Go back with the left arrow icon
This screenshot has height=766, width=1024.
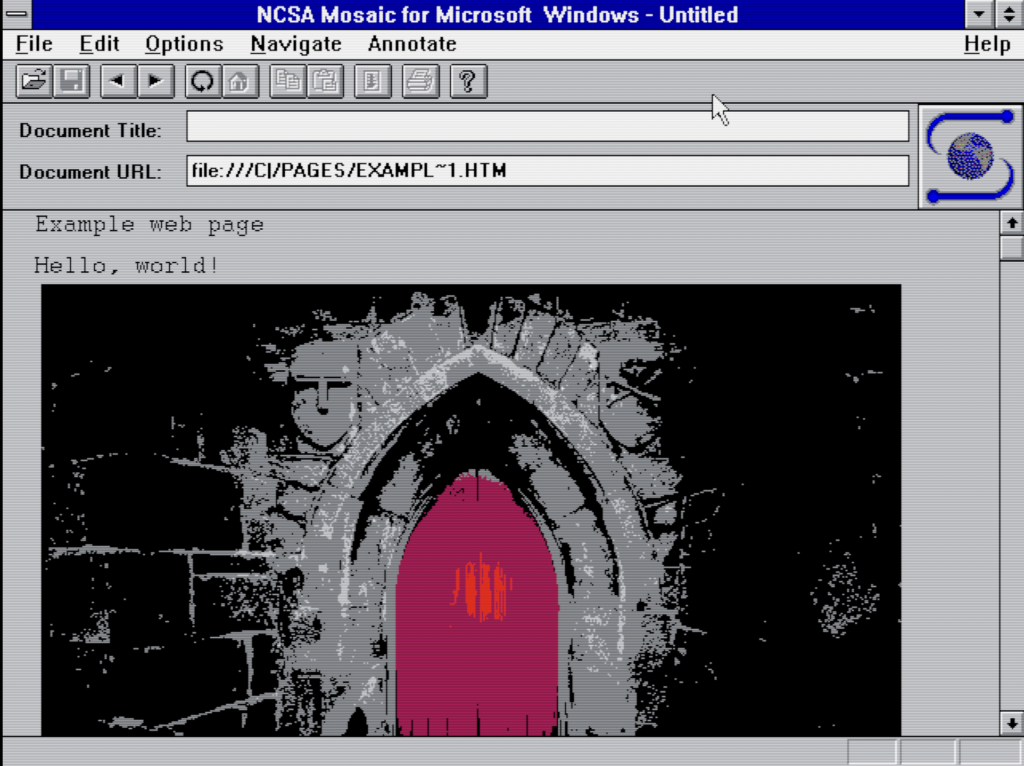tap(118, 82)
